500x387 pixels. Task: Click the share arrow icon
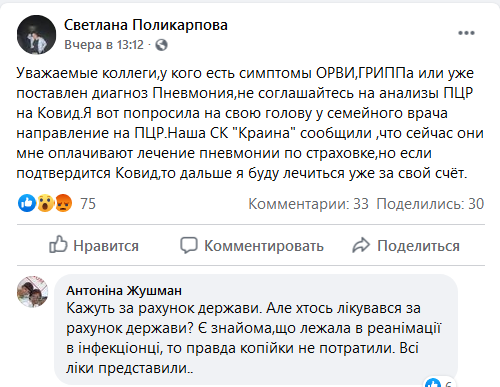[361, 245]
